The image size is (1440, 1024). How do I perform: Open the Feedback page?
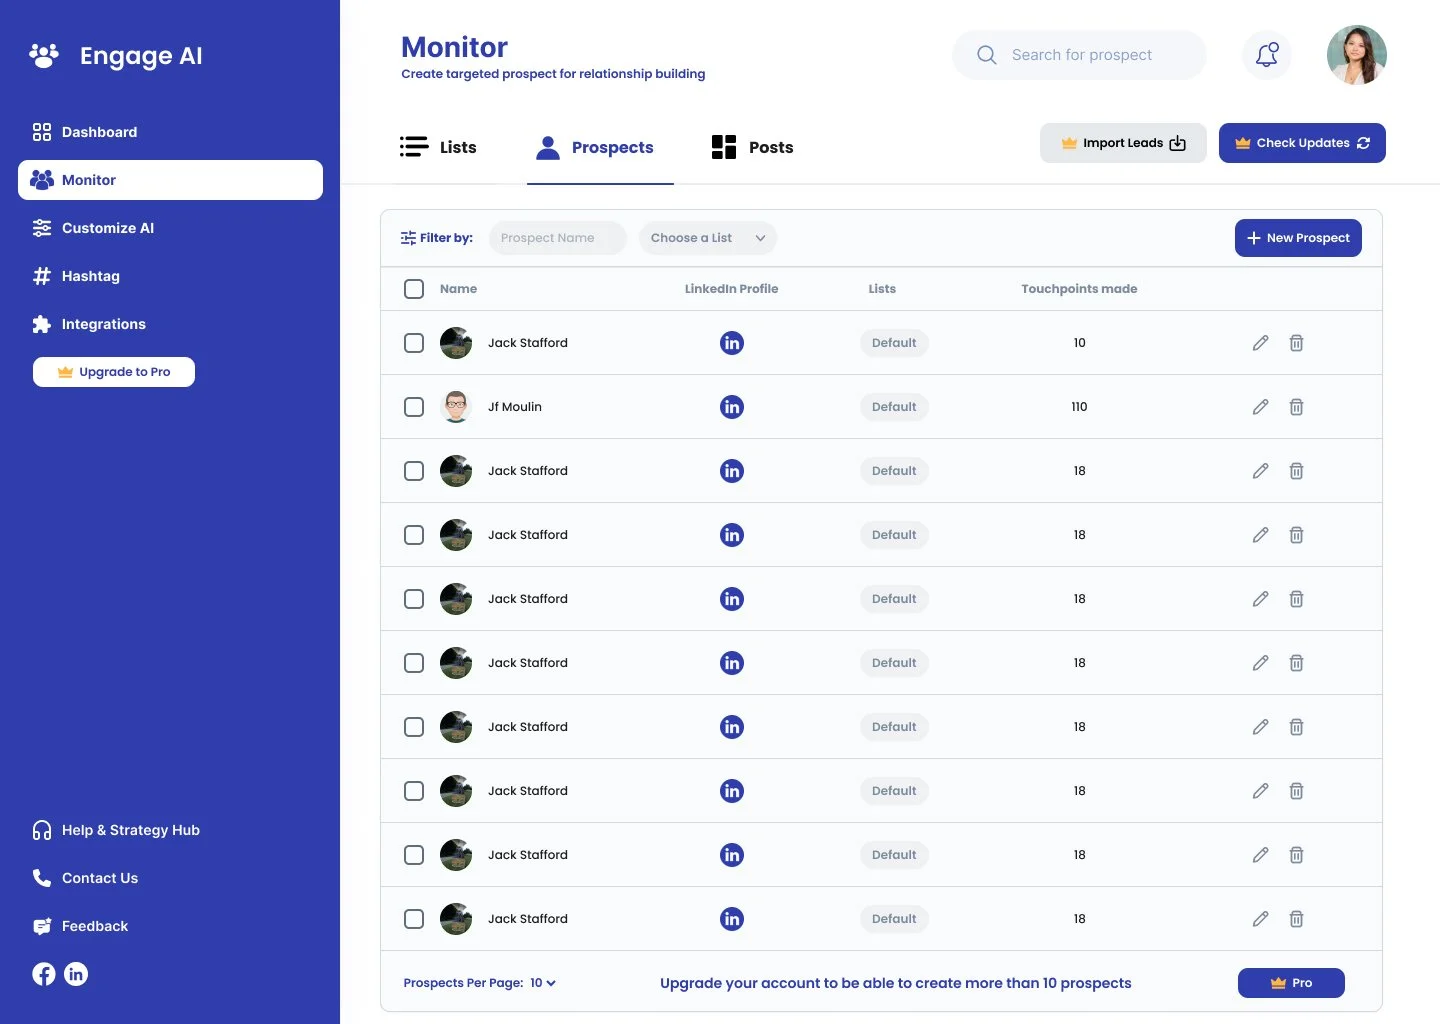point(80,926)
